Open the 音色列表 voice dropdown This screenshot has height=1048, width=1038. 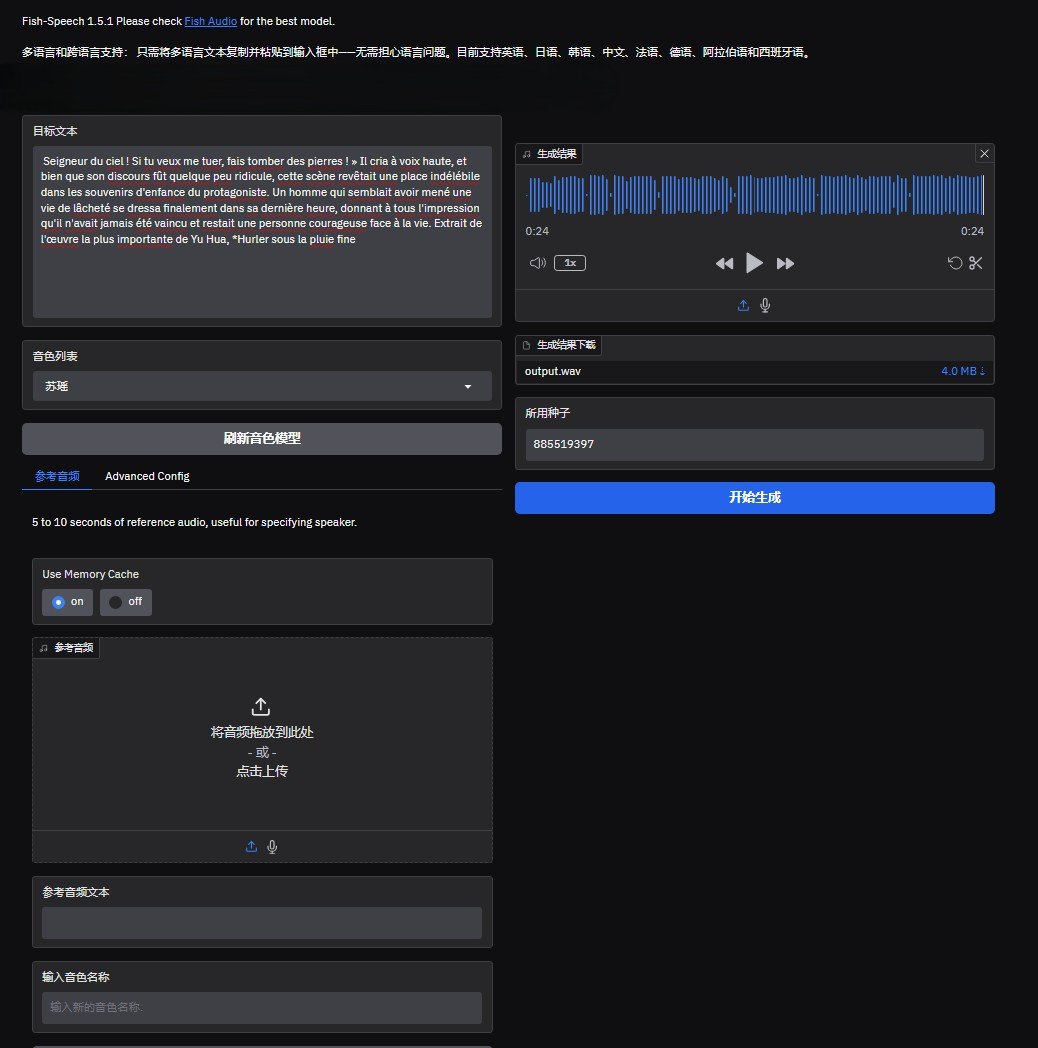coord(262,386)
